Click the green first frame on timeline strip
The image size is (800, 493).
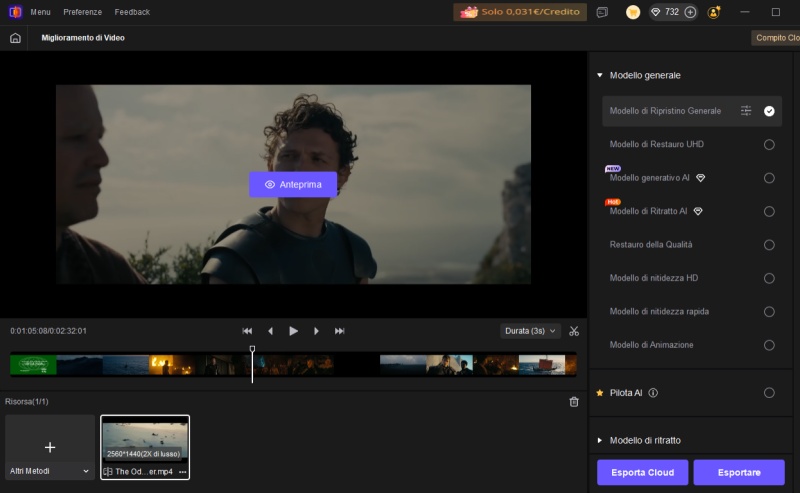[x=33, y=364]
